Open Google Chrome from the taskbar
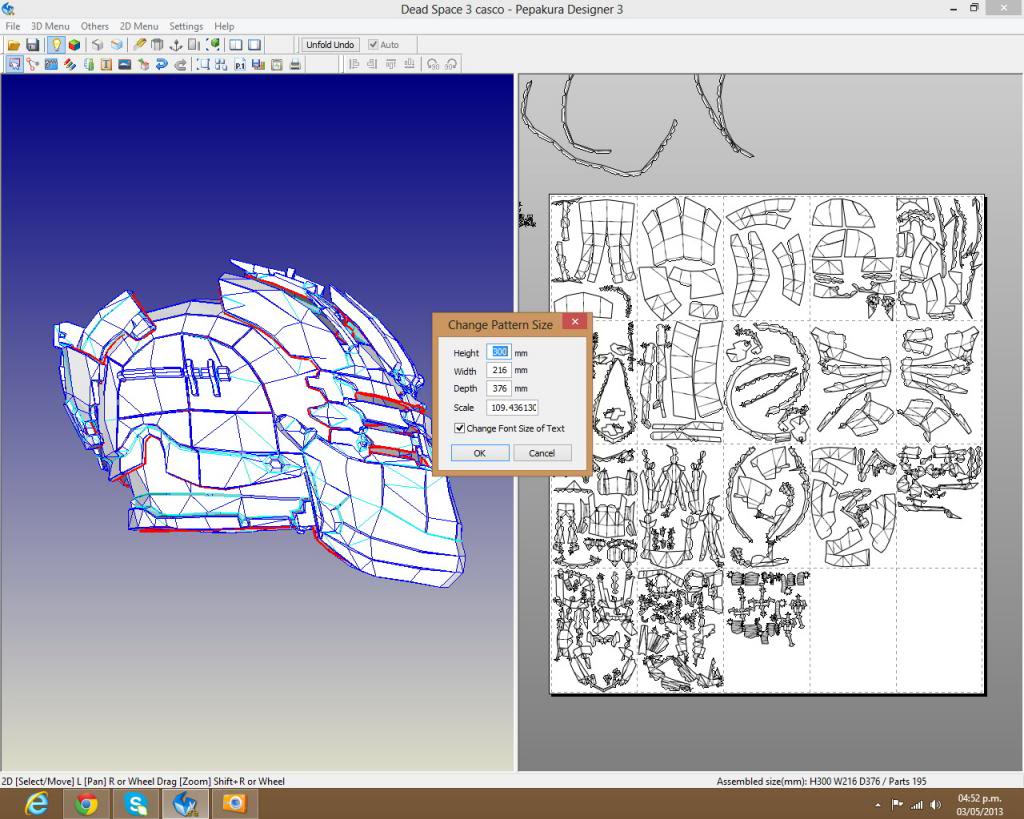This screenshot has height=819, width=1024. point(86,803)
